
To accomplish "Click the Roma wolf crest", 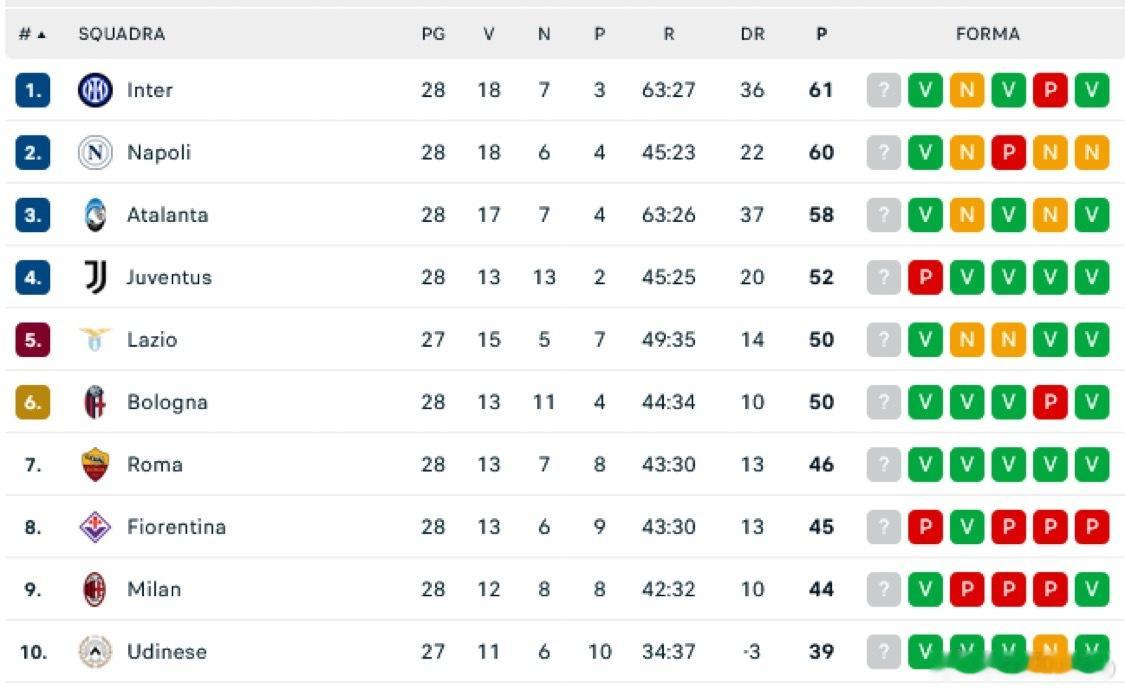I will (95, 464).
